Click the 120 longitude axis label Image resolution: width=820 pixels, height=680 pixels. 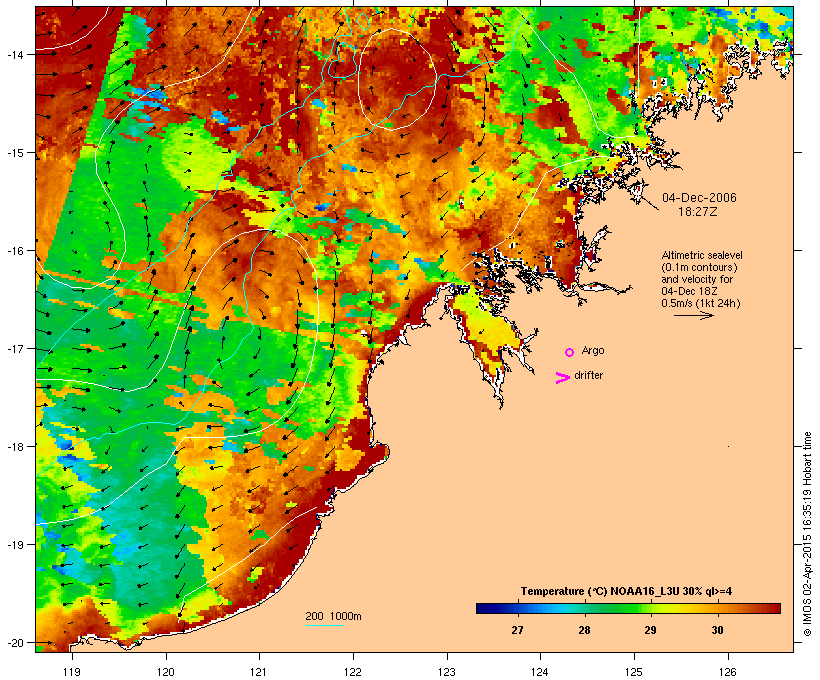166,672
